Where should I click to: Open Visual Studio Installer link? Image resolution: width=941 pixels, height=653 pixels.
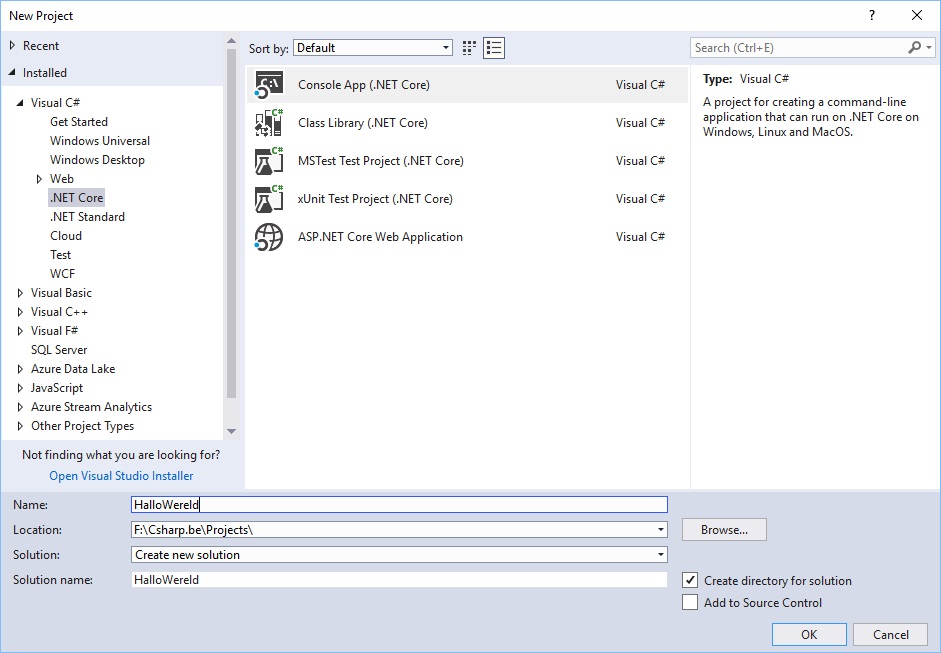121,476
